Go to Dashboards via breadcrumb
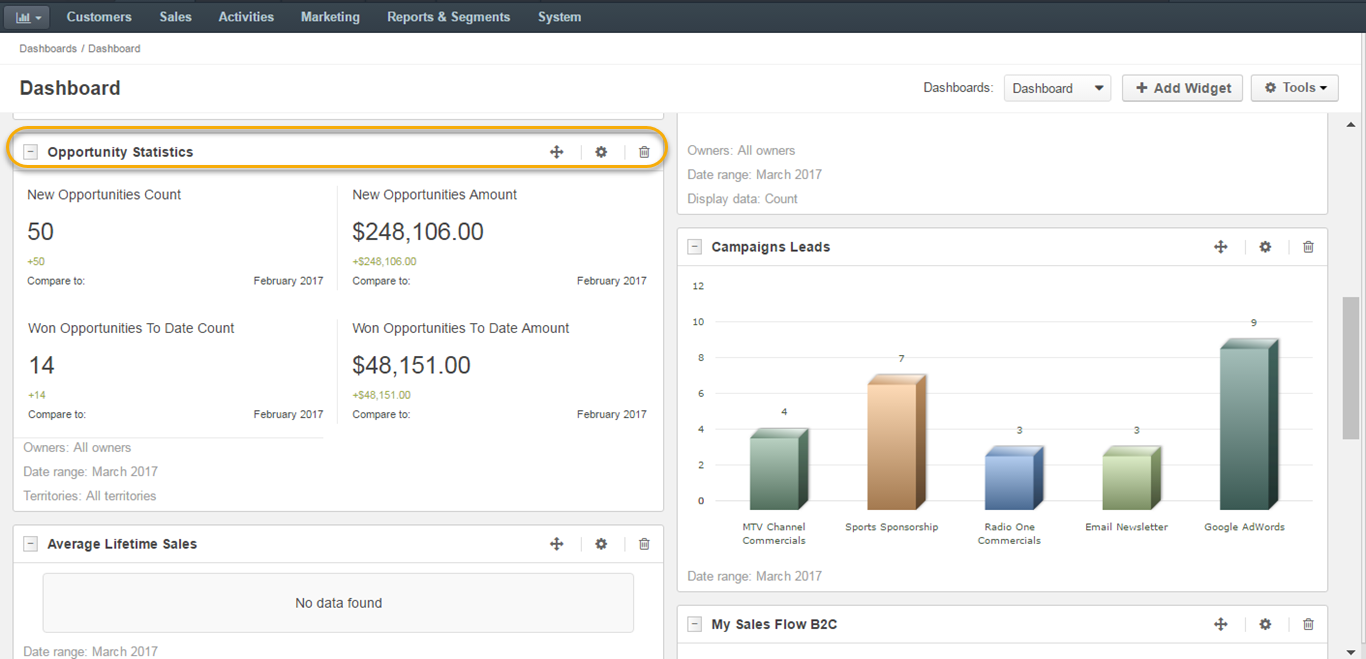 pos(48,48)
